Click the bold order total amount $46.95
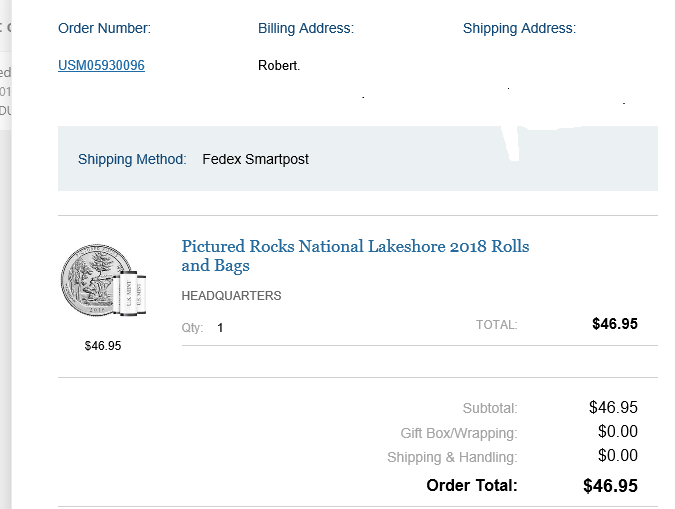Viewport: 675px width, 509px height. tap(610, 486)
